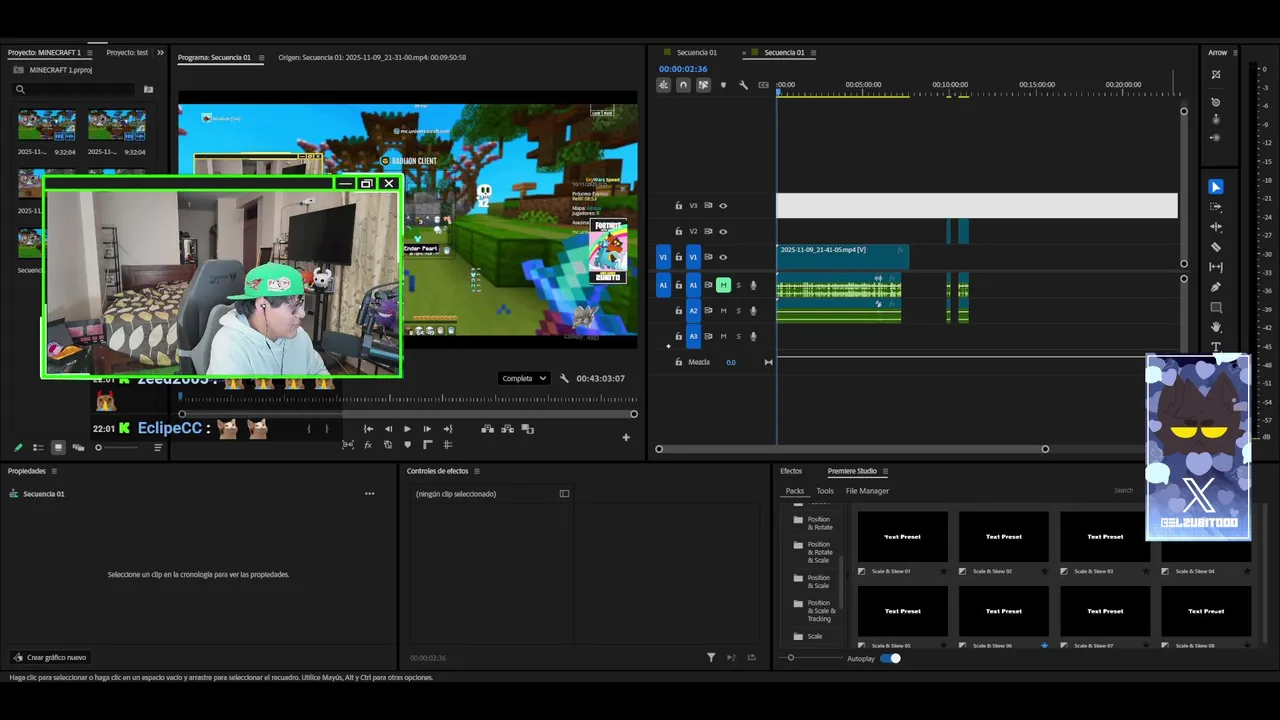The image size is (1280, 720).
Task: Select the Scale & Skew 02 preset thumbnail
Action: point(1003,537)
